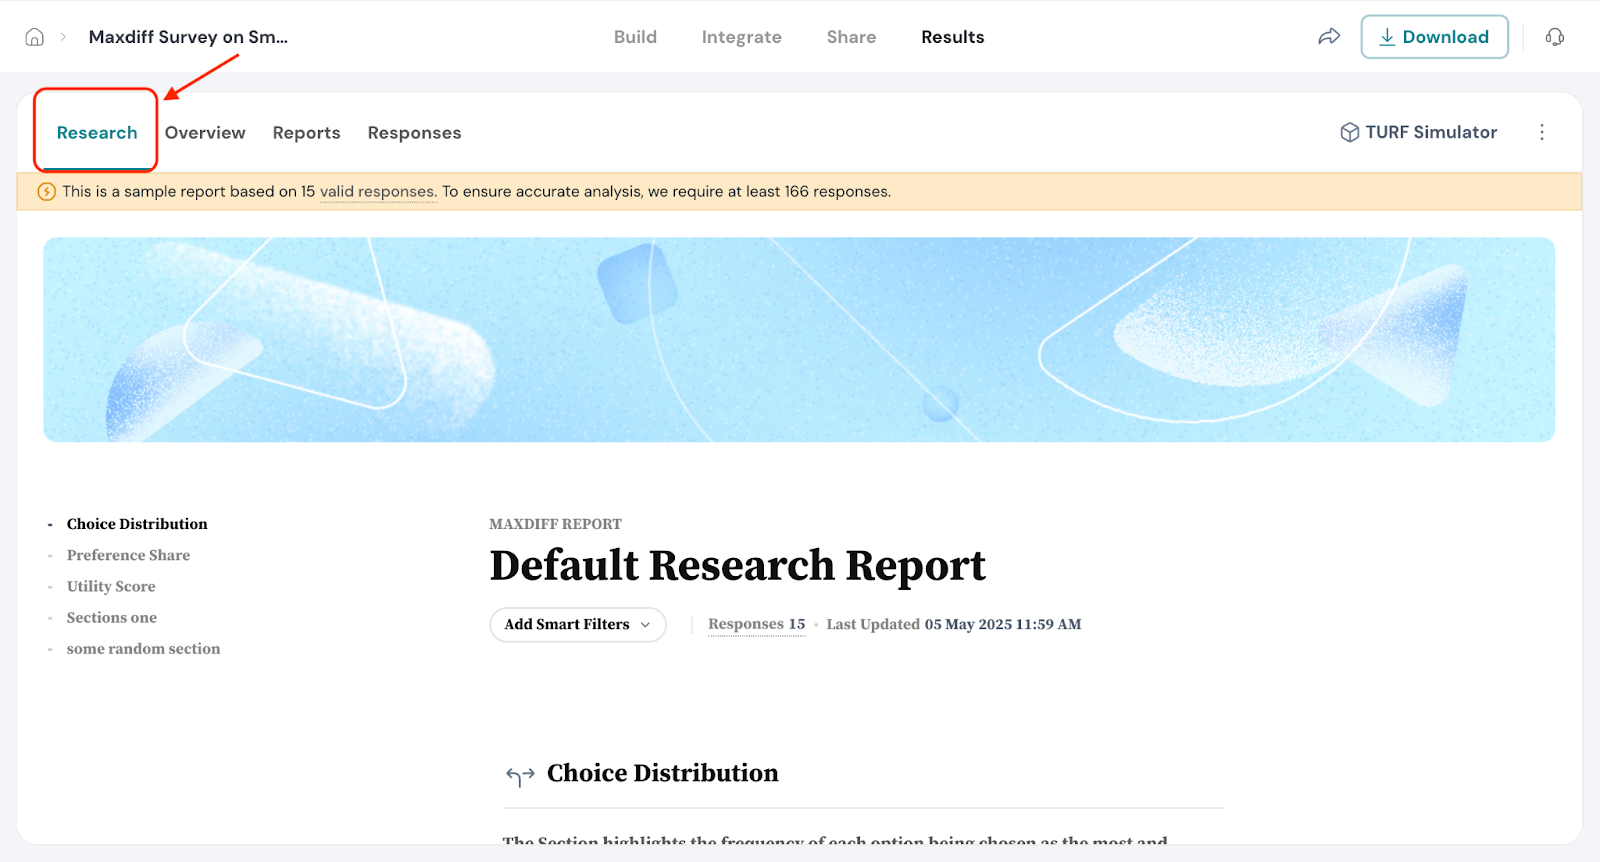Go to the Integrate step

tap(741, 37)
